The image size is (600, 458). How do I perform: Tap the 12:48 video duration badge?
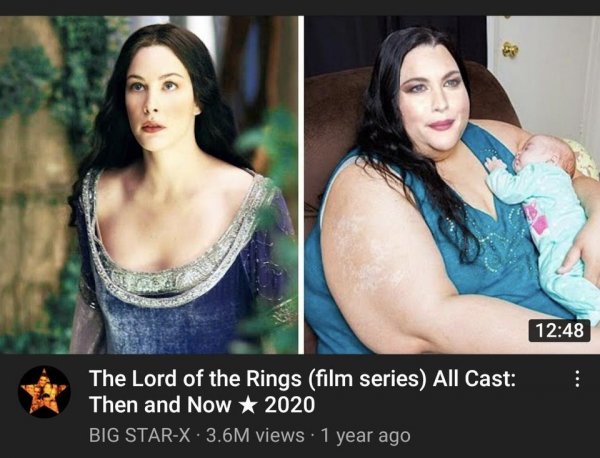(x=559, y=330)
